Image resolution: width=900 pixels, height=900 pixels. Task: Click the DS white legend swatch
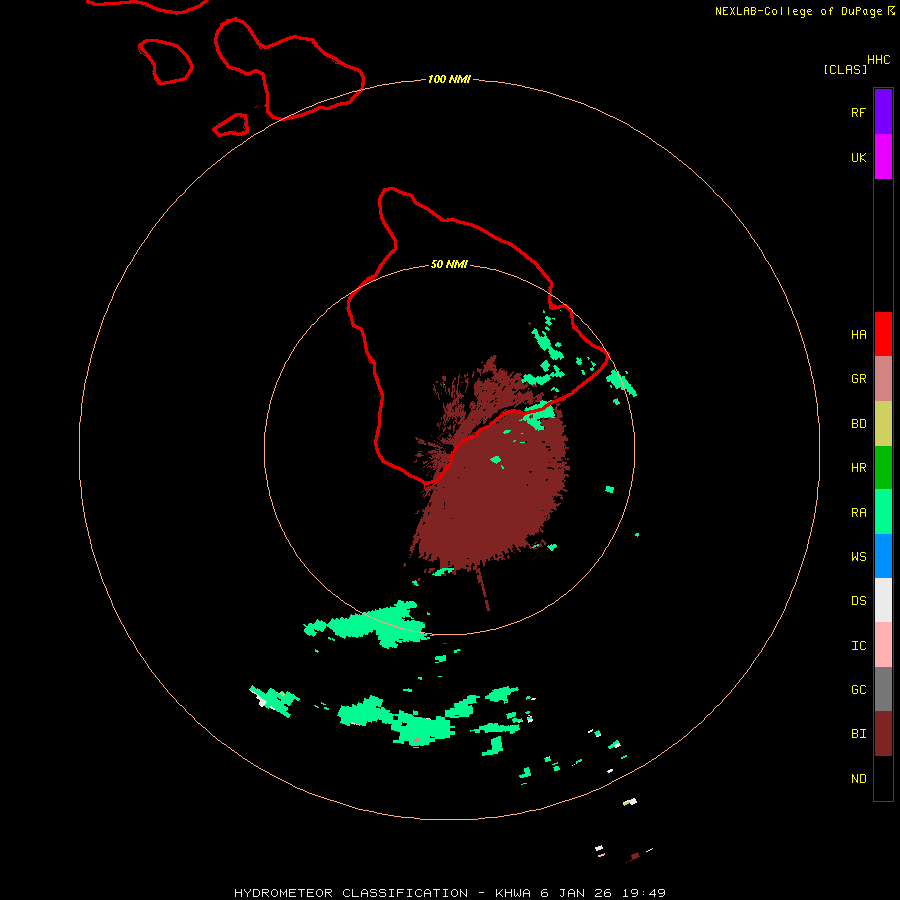[x=883, y=600]
